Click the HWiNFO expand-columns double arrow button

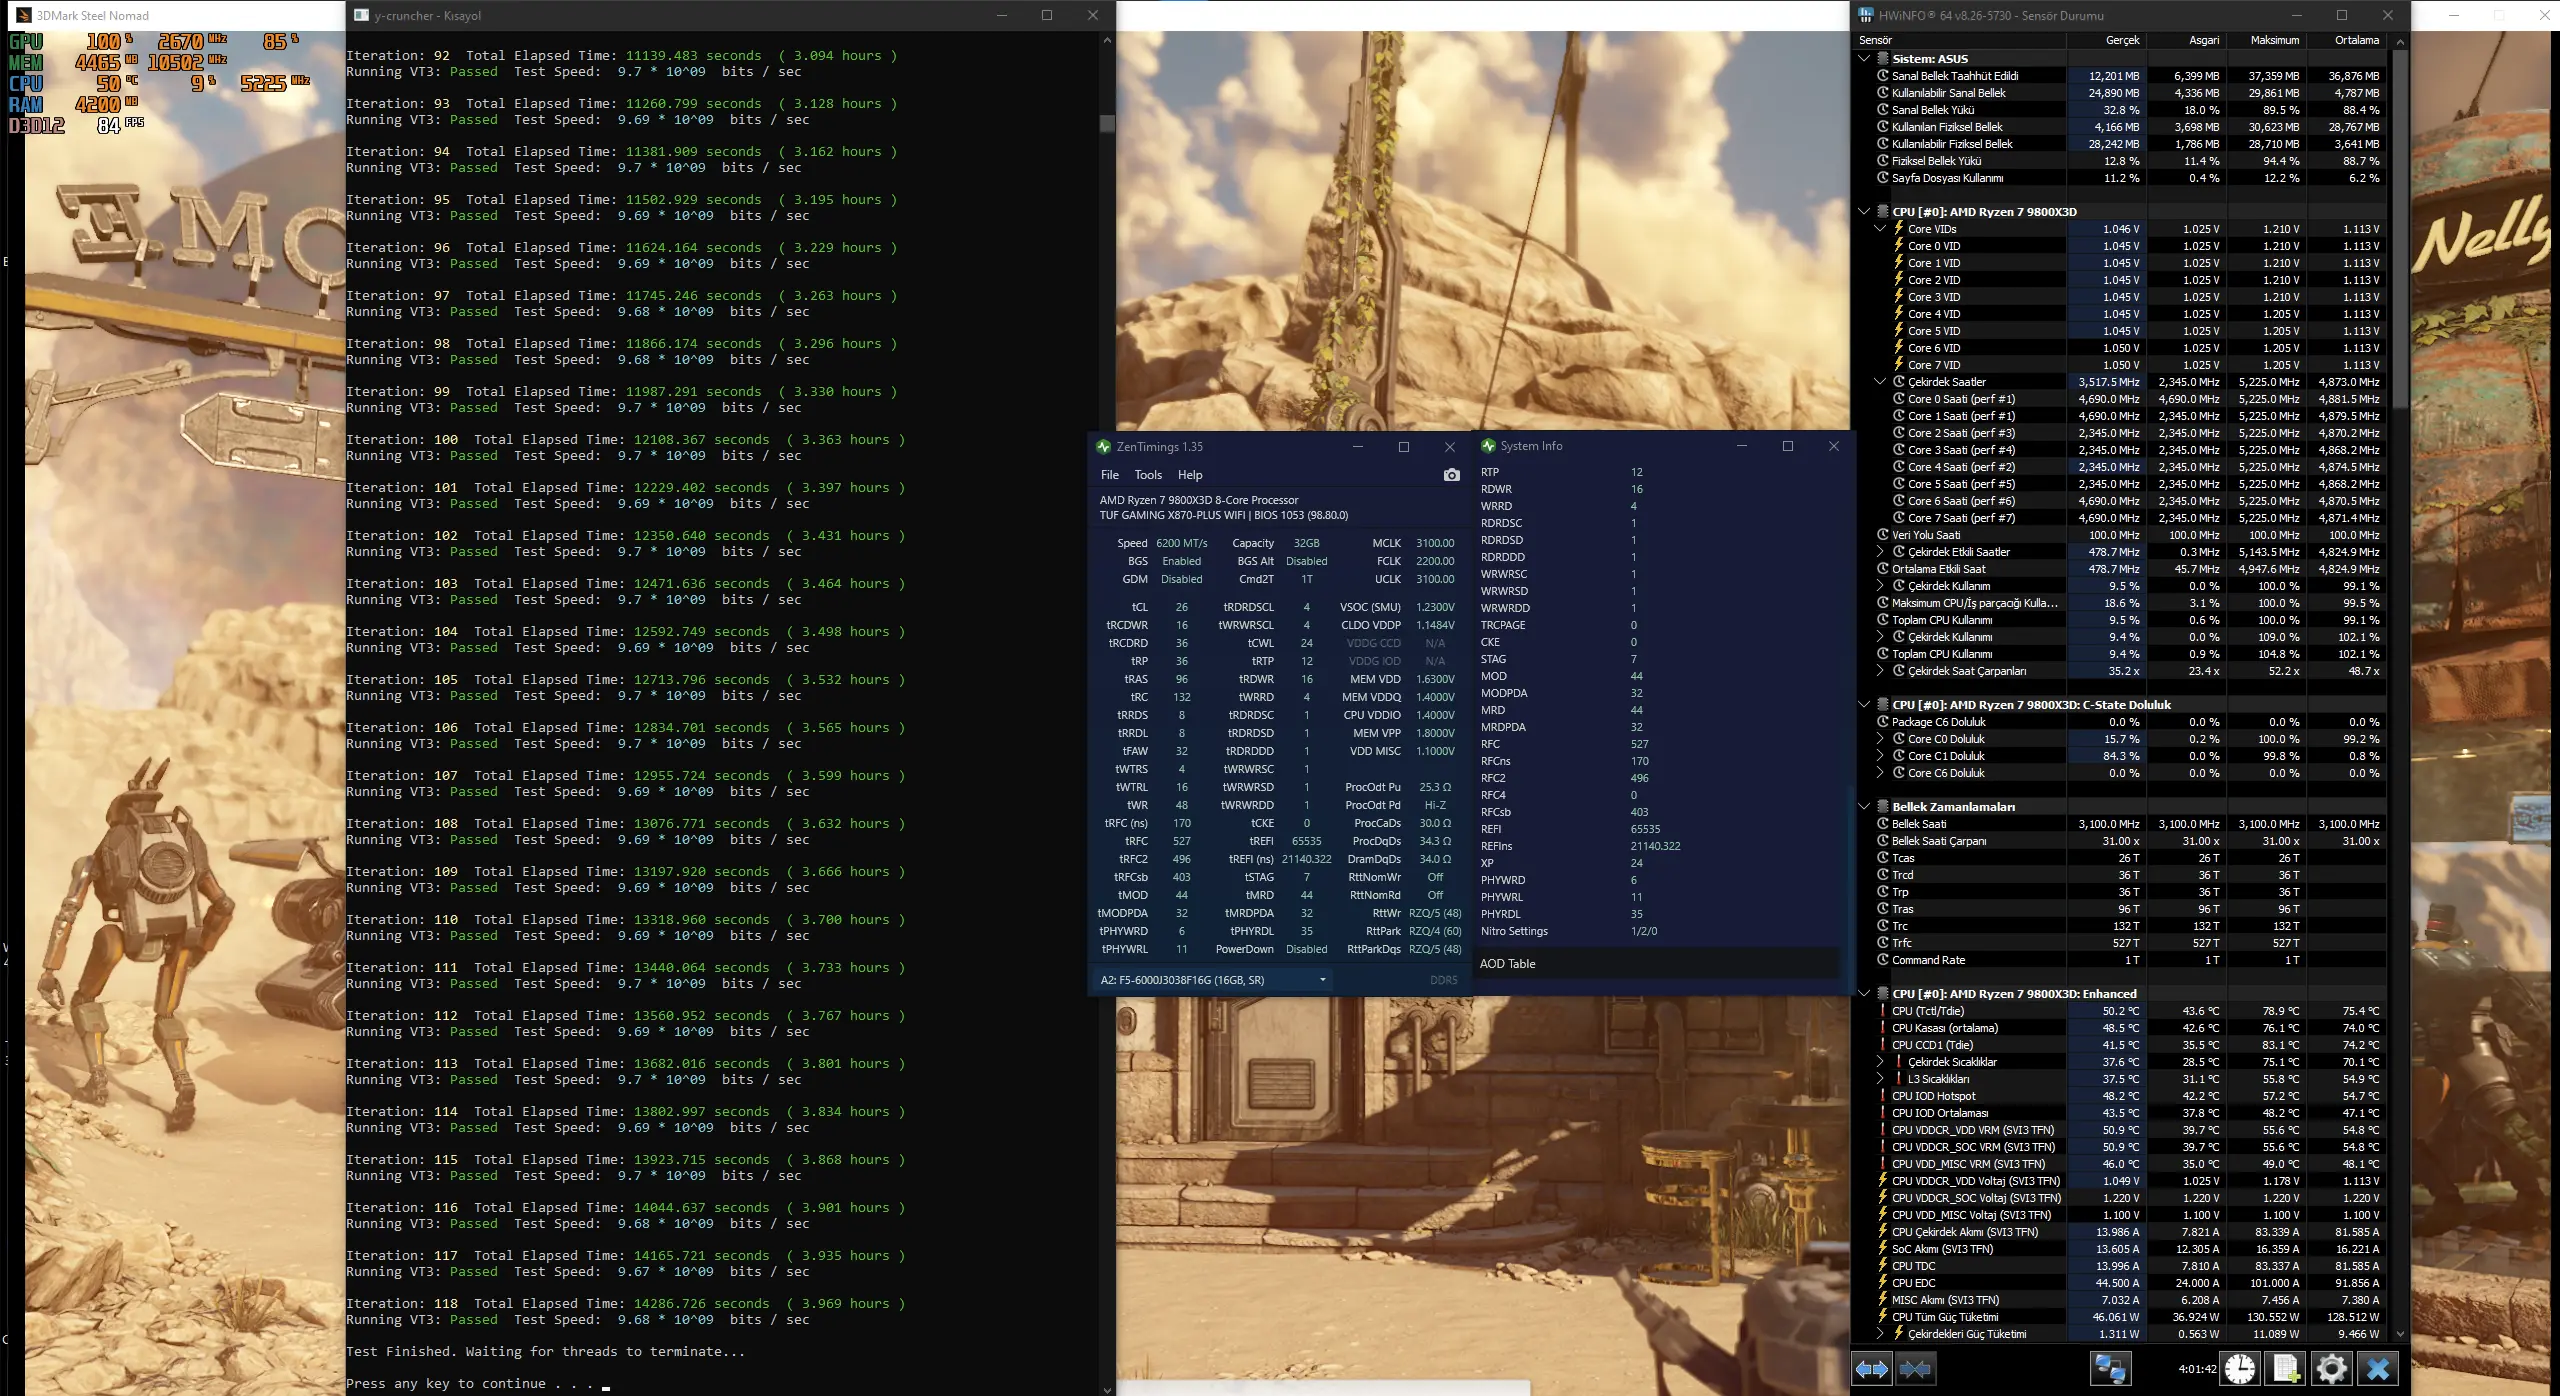[1871, 1368]
